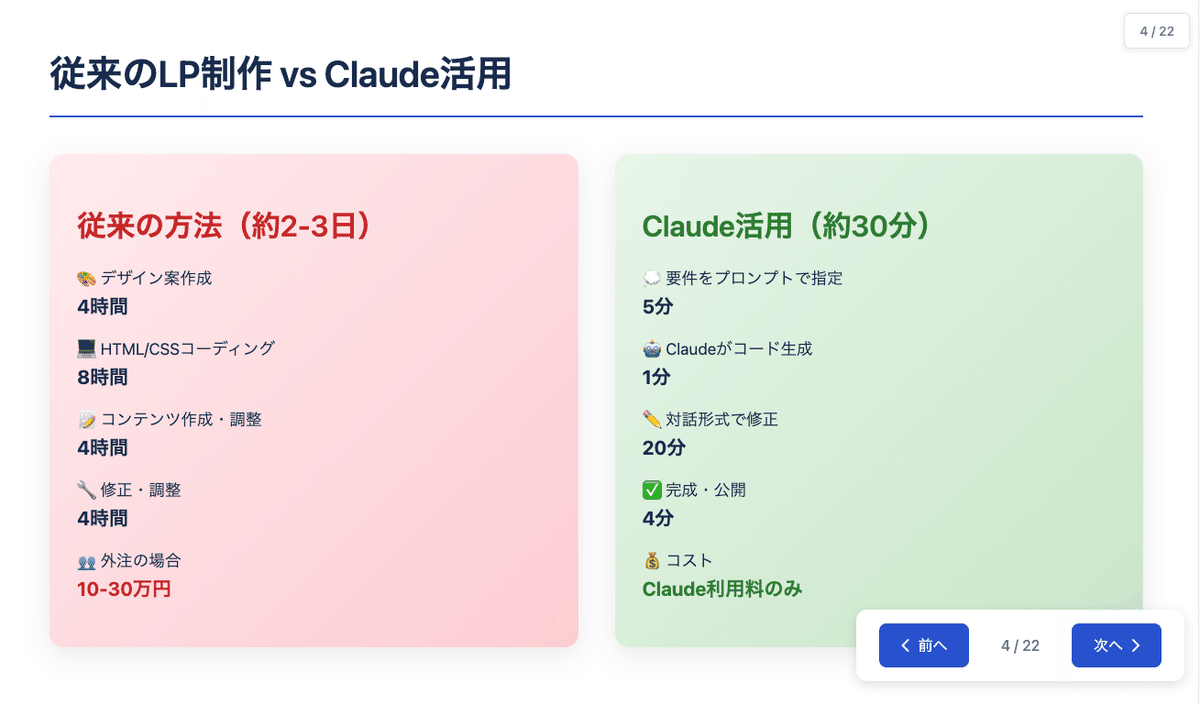
Task: Click the slide title 従来のLP制作 vs Claude活用
Action: (280, 75)
